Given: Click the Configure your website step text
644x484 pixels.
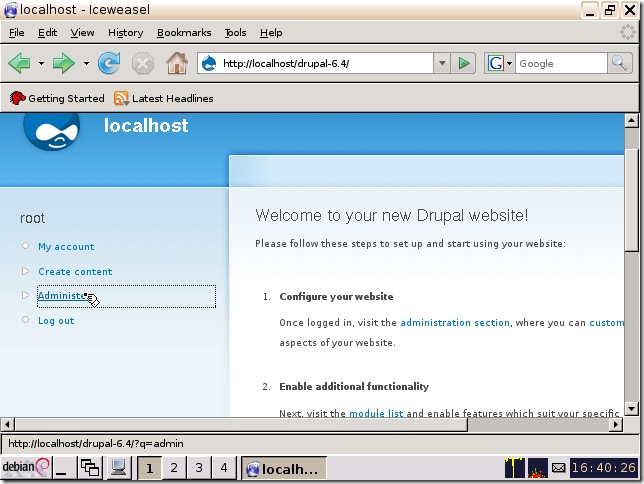Looking at the screenshot, I should click(x=336, y=297).
